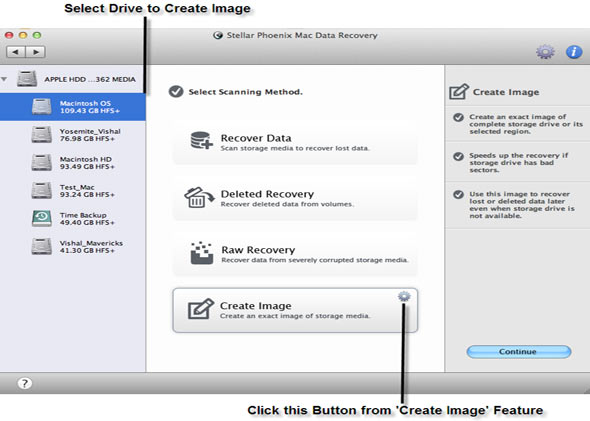590x421 pixels.
Task: Select the Yosemite_Vishal volume
Action: click(73, 135)
